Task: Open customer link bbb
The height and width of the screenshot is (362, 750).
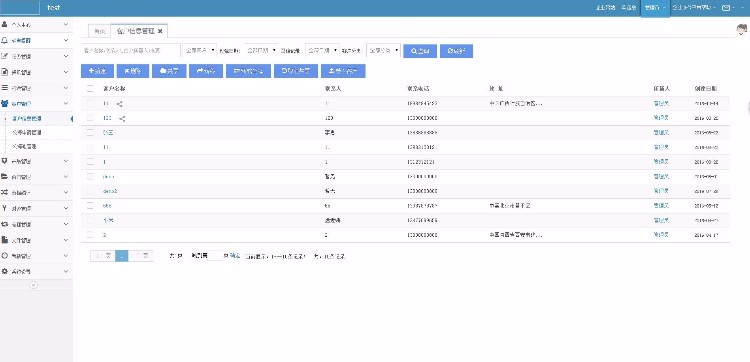Action: [x=107, y=206]
